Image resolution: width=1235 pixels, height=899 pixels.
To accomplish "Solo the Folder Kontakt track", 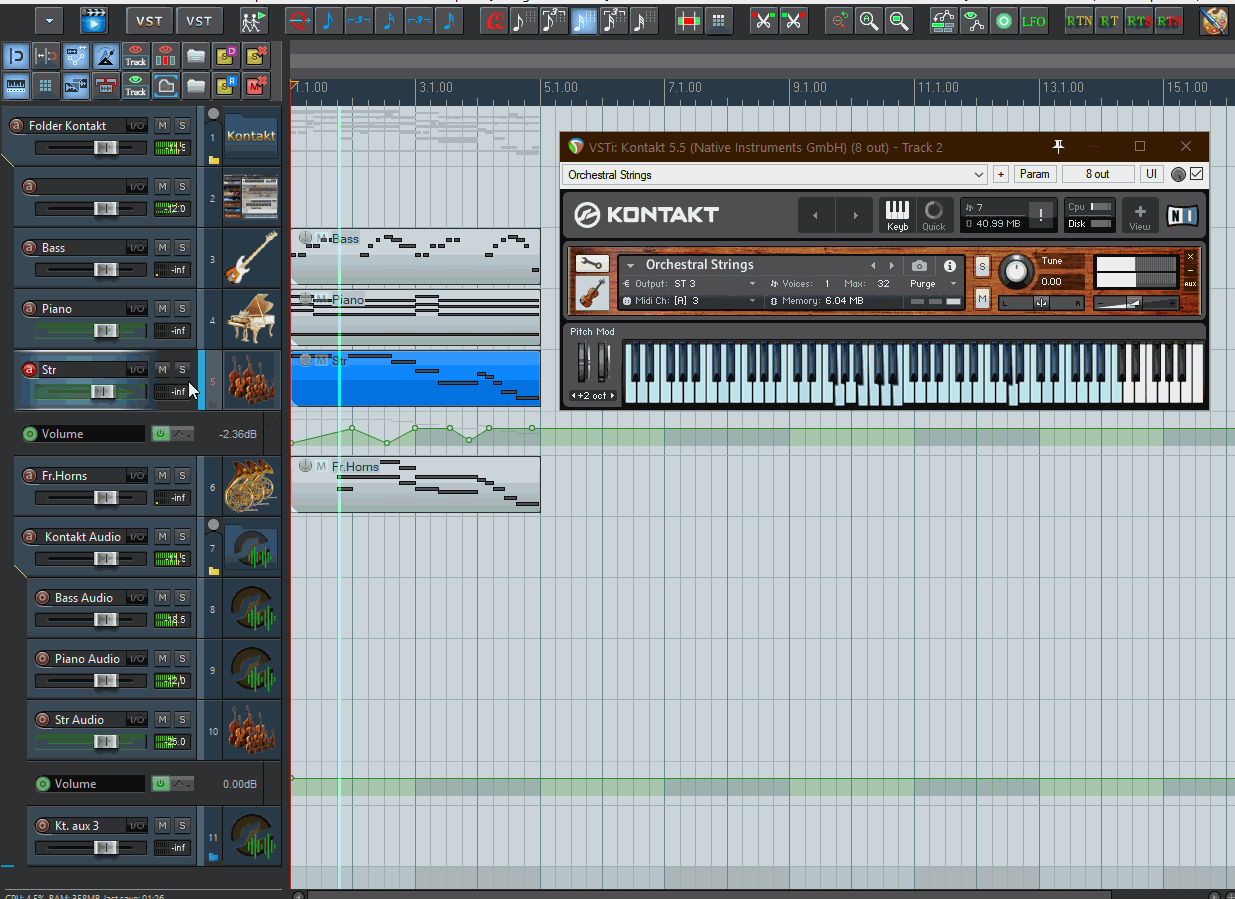I will (182, 125).
